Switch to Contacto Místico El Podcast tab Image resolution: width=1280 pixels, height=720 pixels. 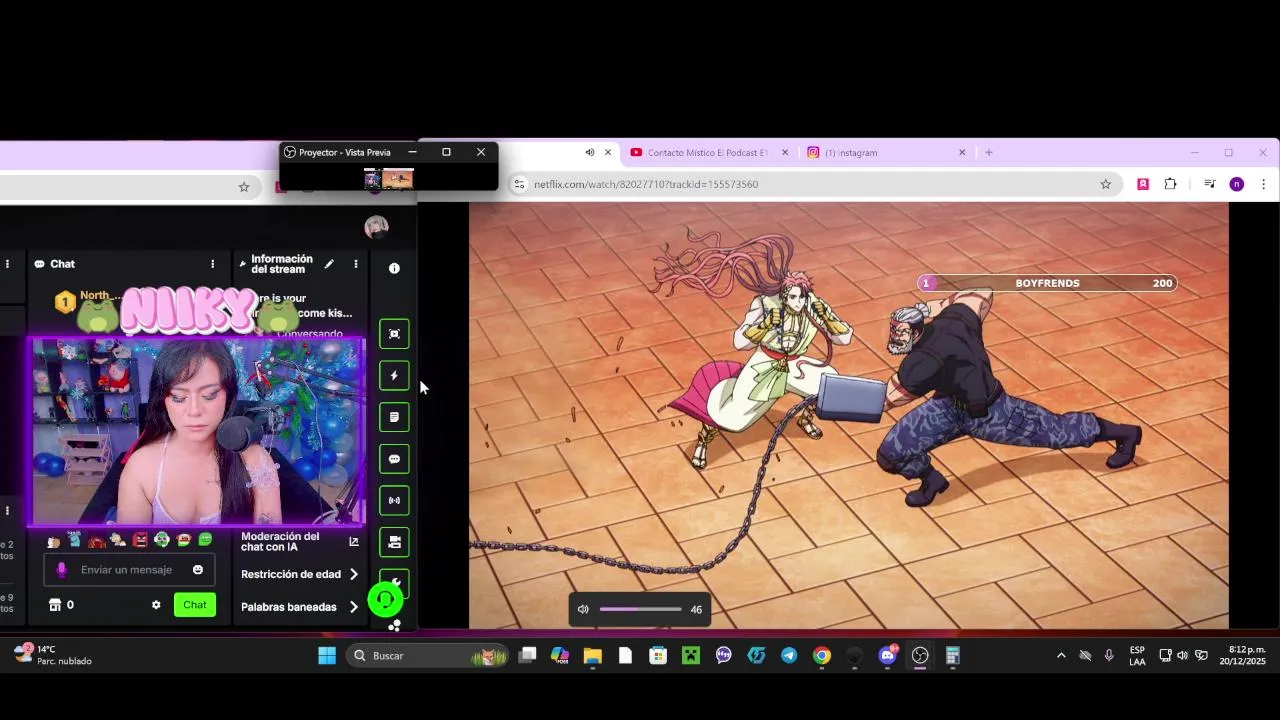pos(700,153)
